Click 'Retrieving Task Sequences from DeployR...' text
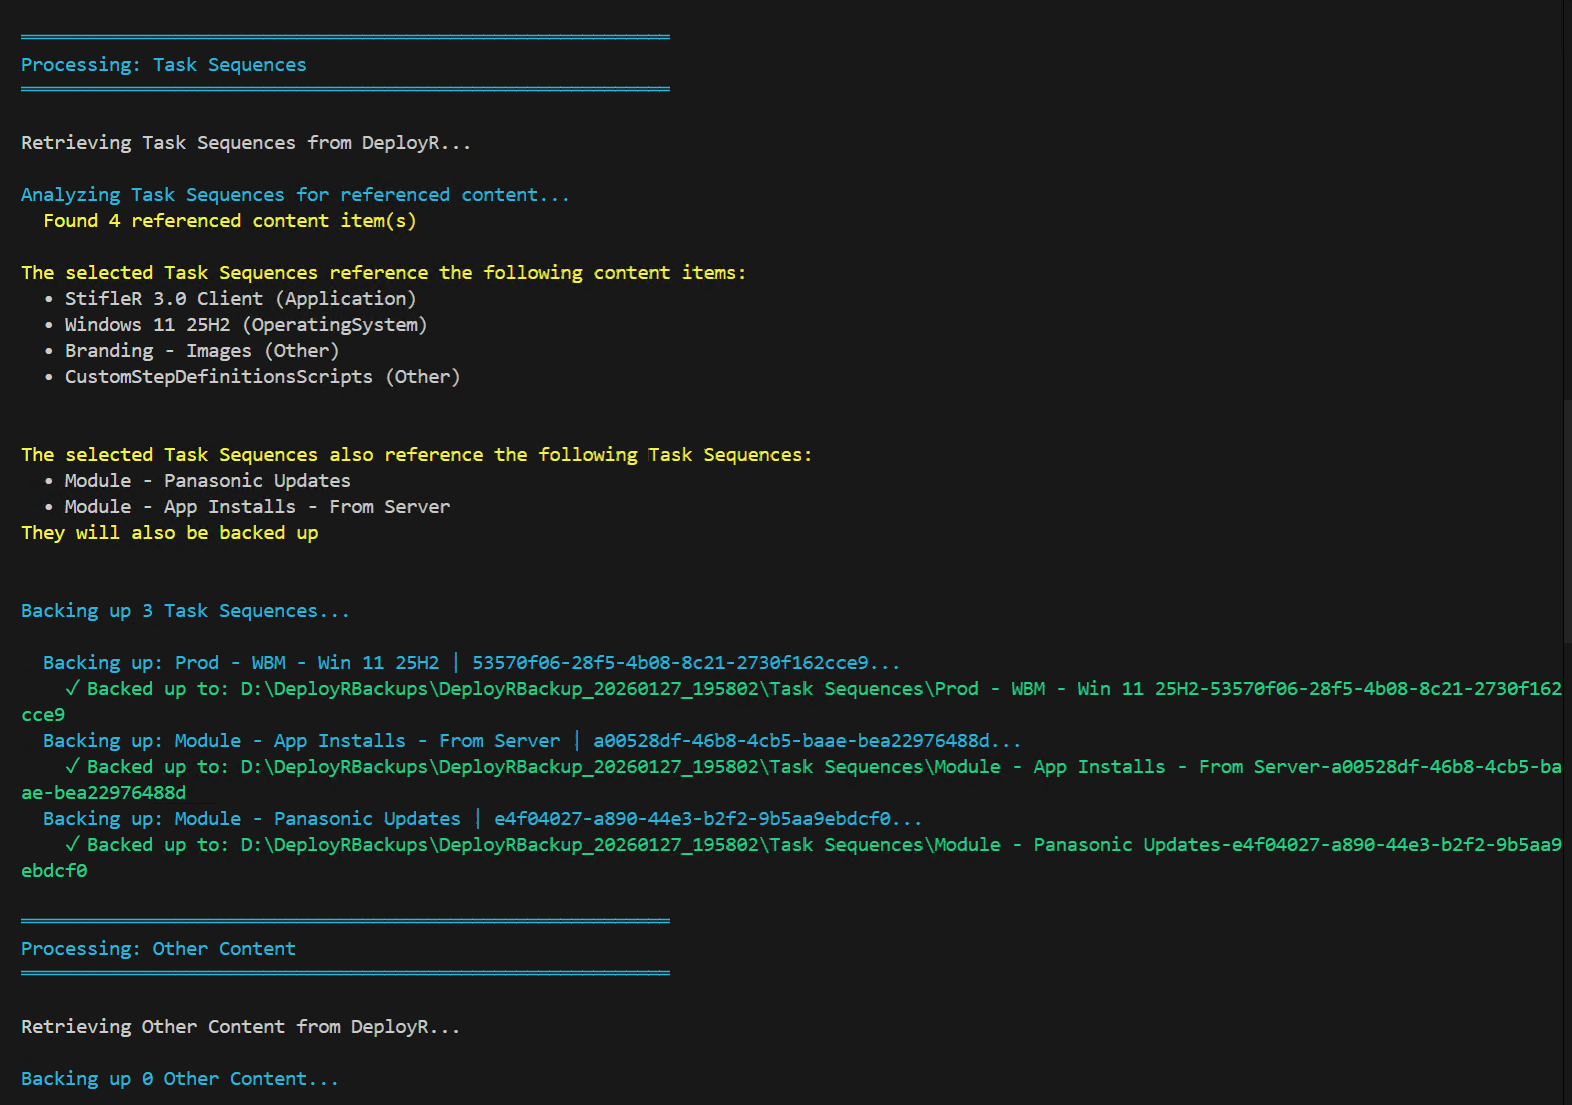Viewport: 1572px width, 1105px height. (x=246, y=143)
